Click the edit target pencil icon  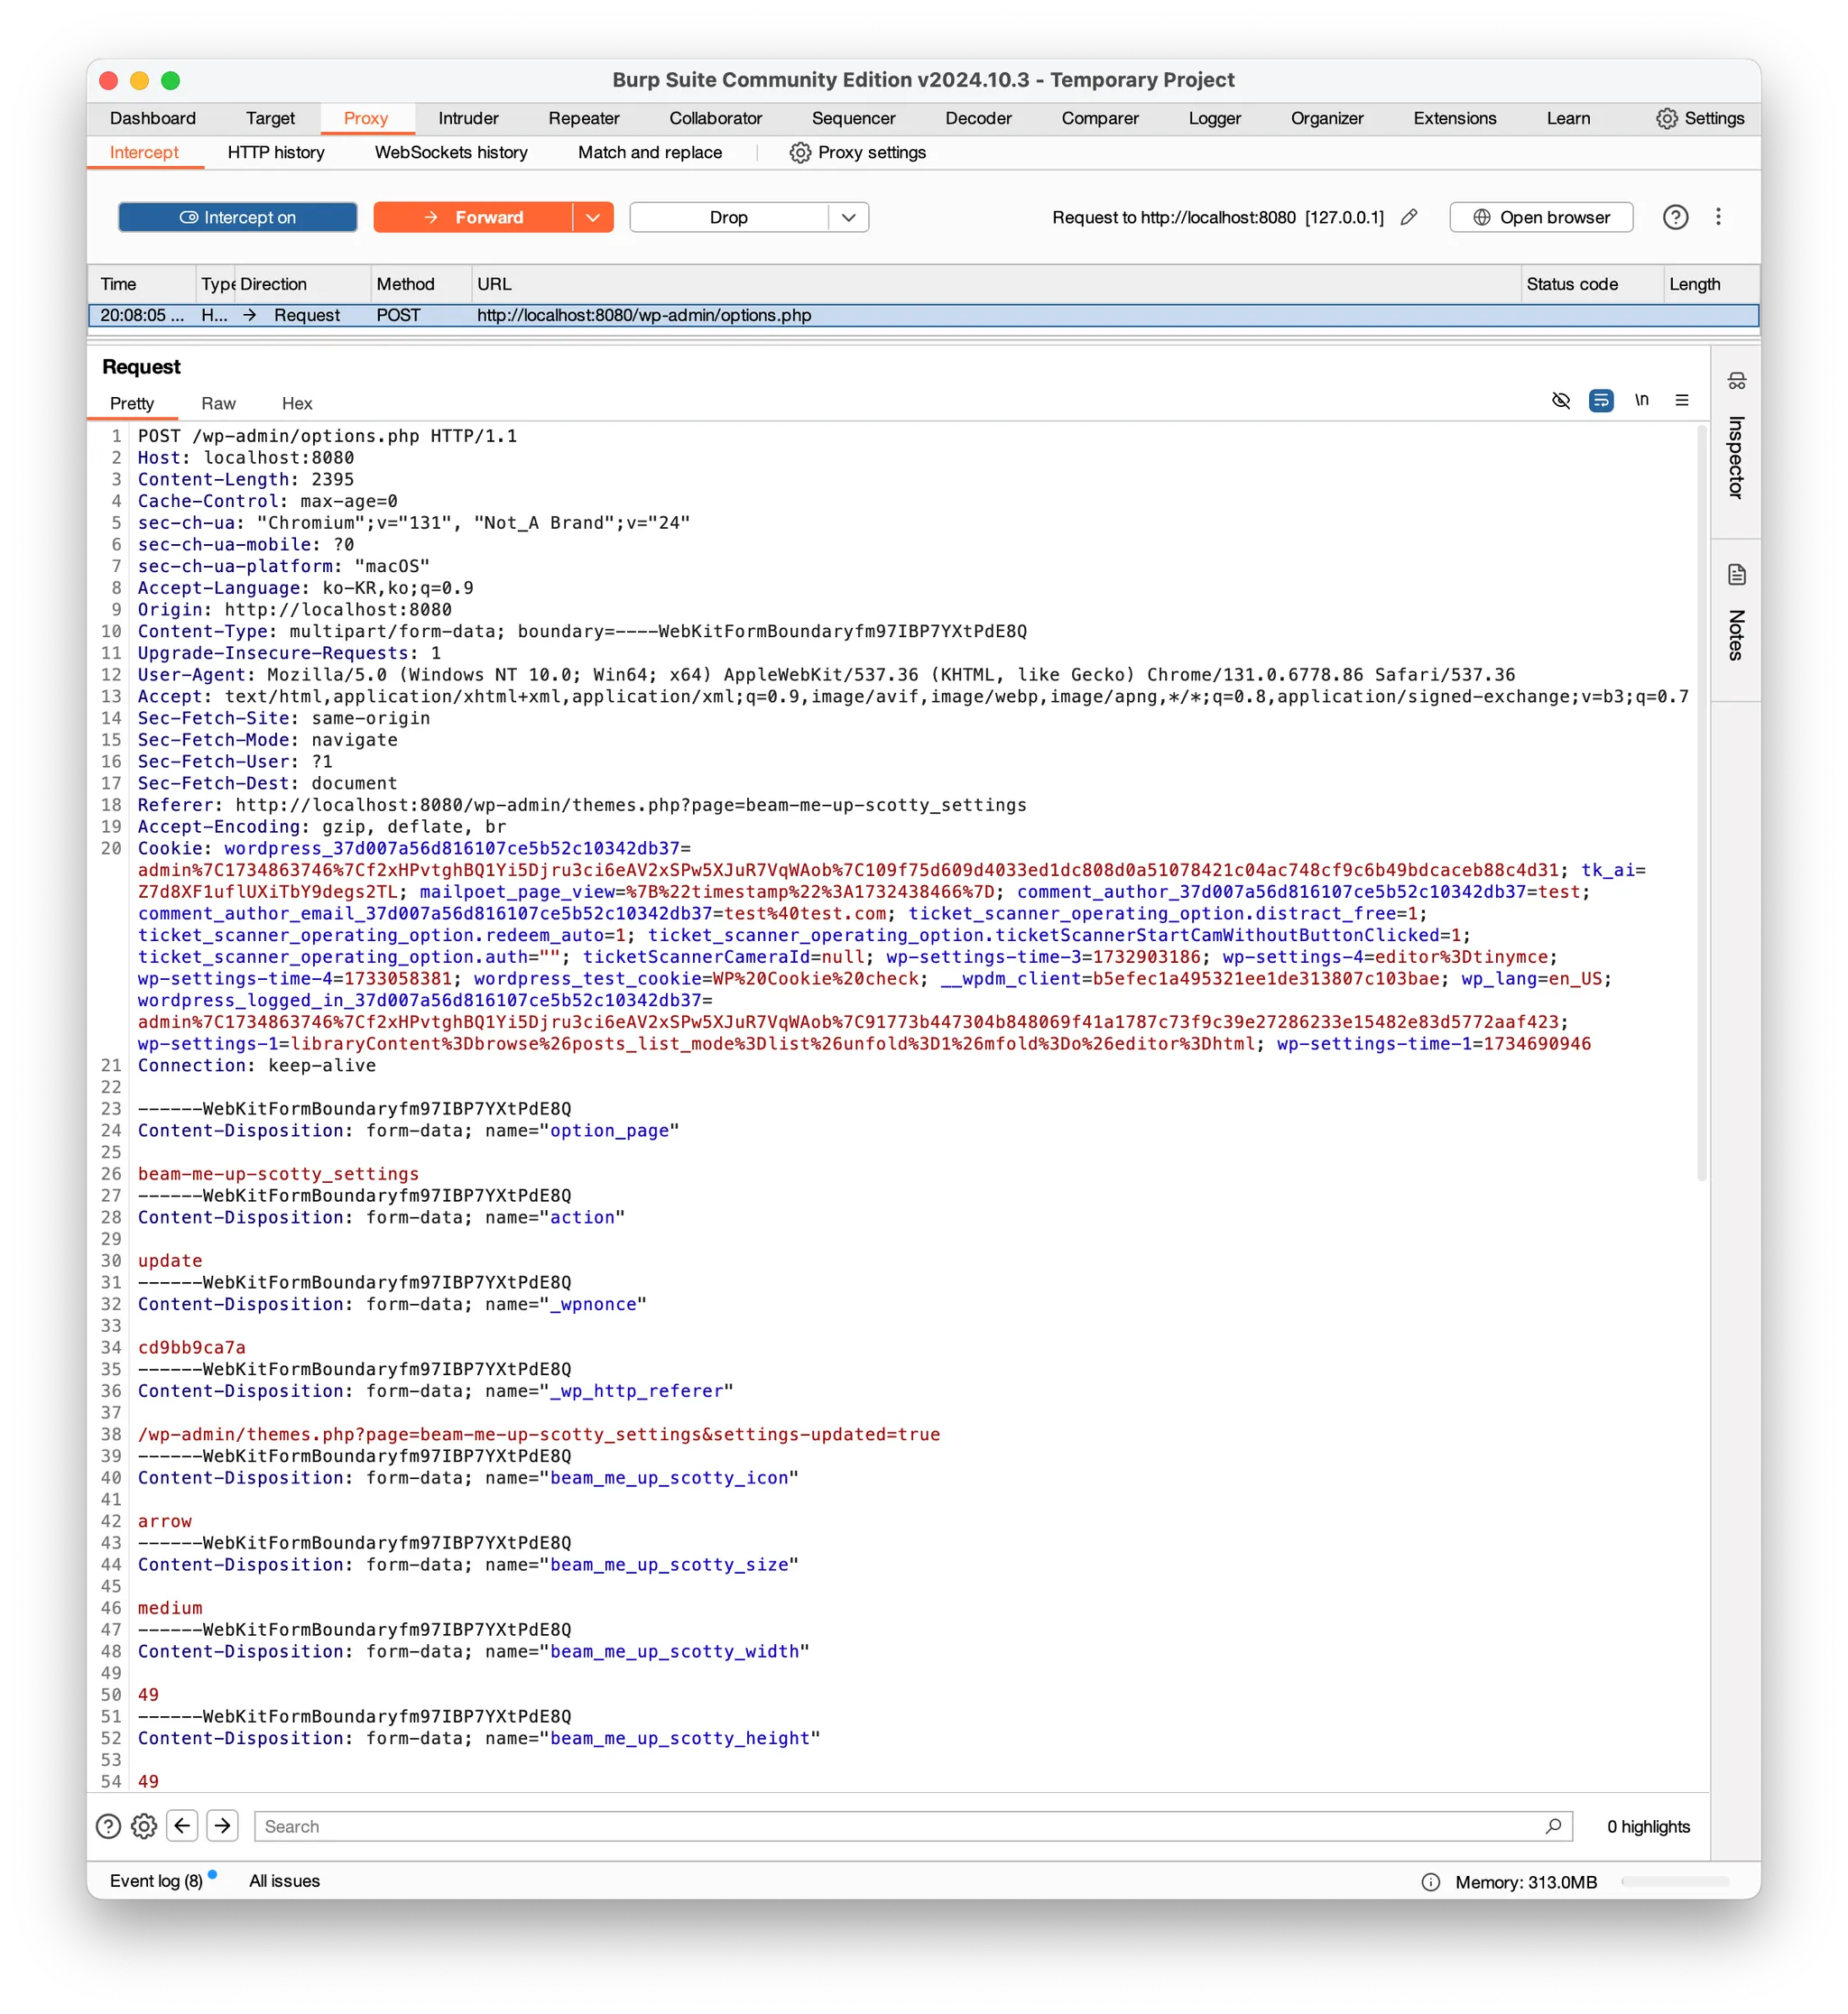1409,217
